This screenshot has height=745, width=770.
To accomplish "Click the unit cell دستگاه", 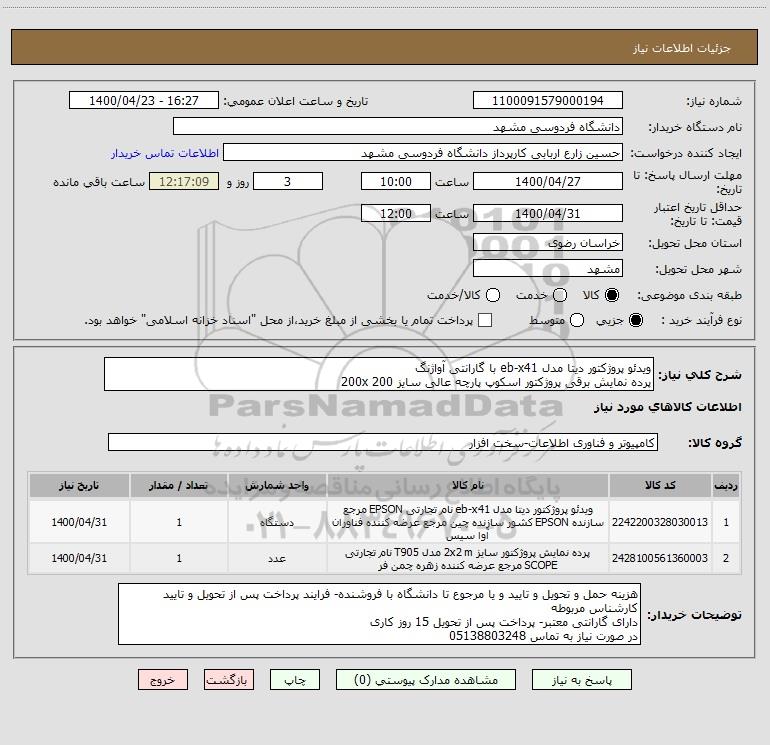I will tap(277, 522).
